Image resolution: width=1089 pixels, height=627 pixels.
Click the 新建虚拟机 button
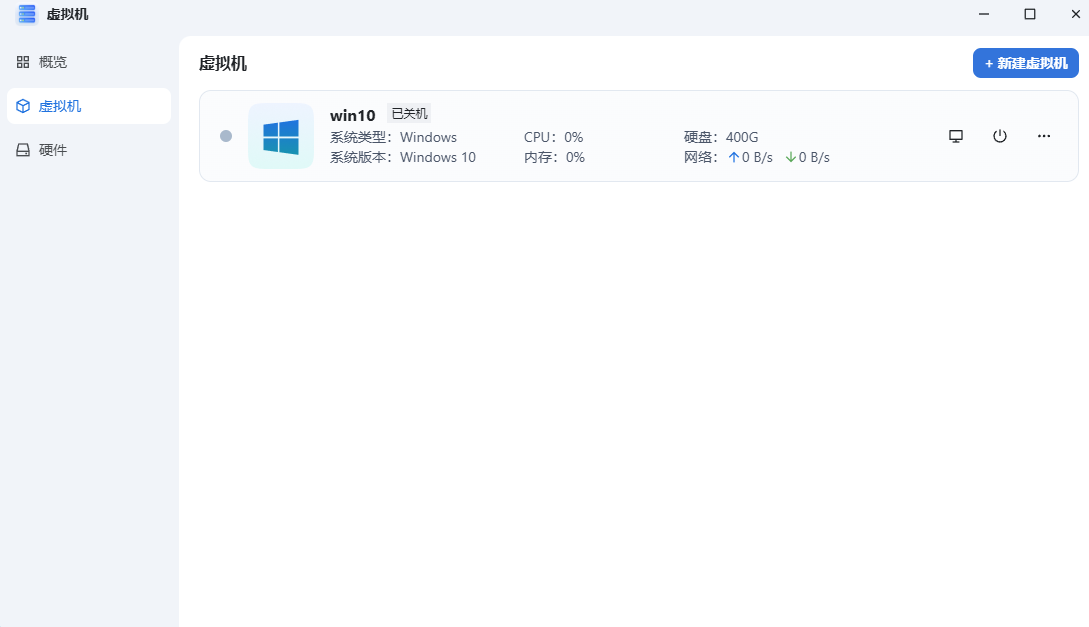click(x=1025, y=63)
